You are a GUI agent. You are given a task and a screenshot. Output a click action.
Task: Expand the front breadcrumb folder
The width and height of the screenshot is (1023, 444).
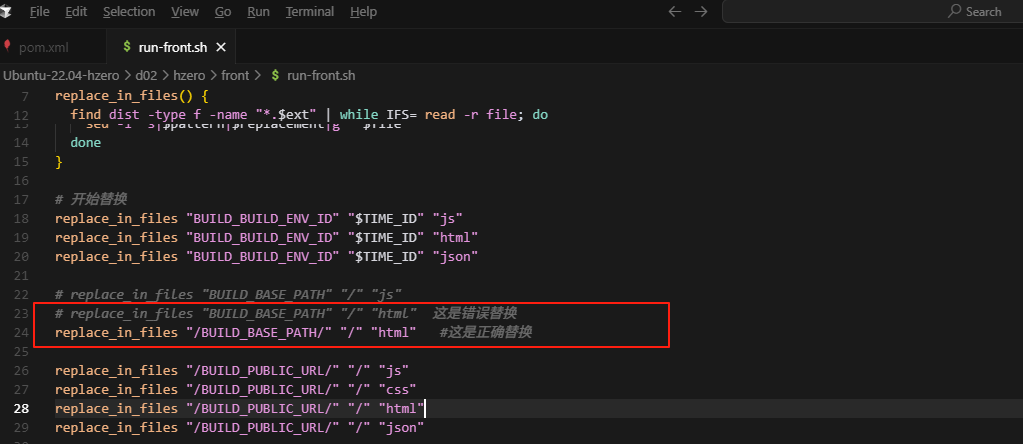(x=235, y=75)
